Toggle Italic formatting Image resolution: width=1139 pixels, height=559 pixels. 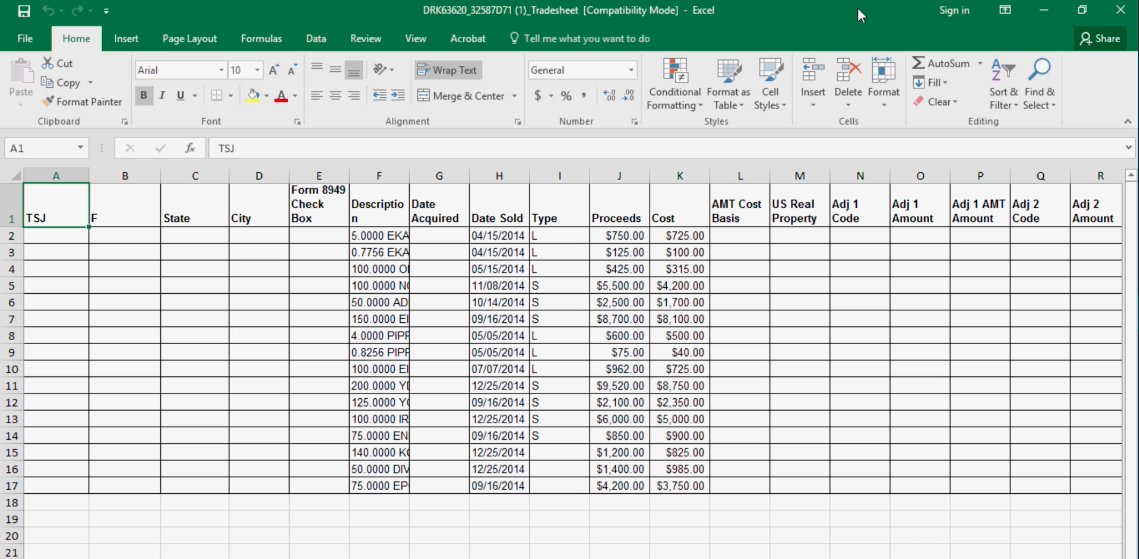point(162,96)
